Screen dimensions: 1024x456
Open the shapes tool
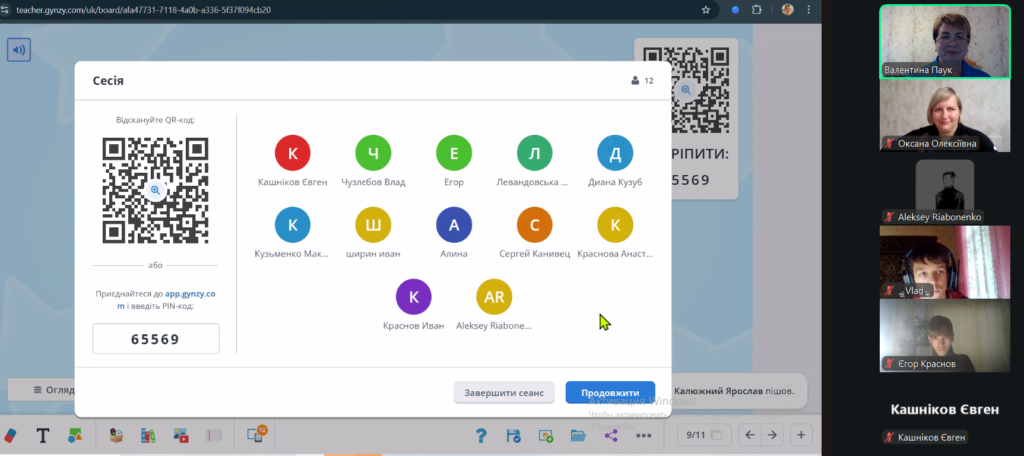click(x=75, y=435)
